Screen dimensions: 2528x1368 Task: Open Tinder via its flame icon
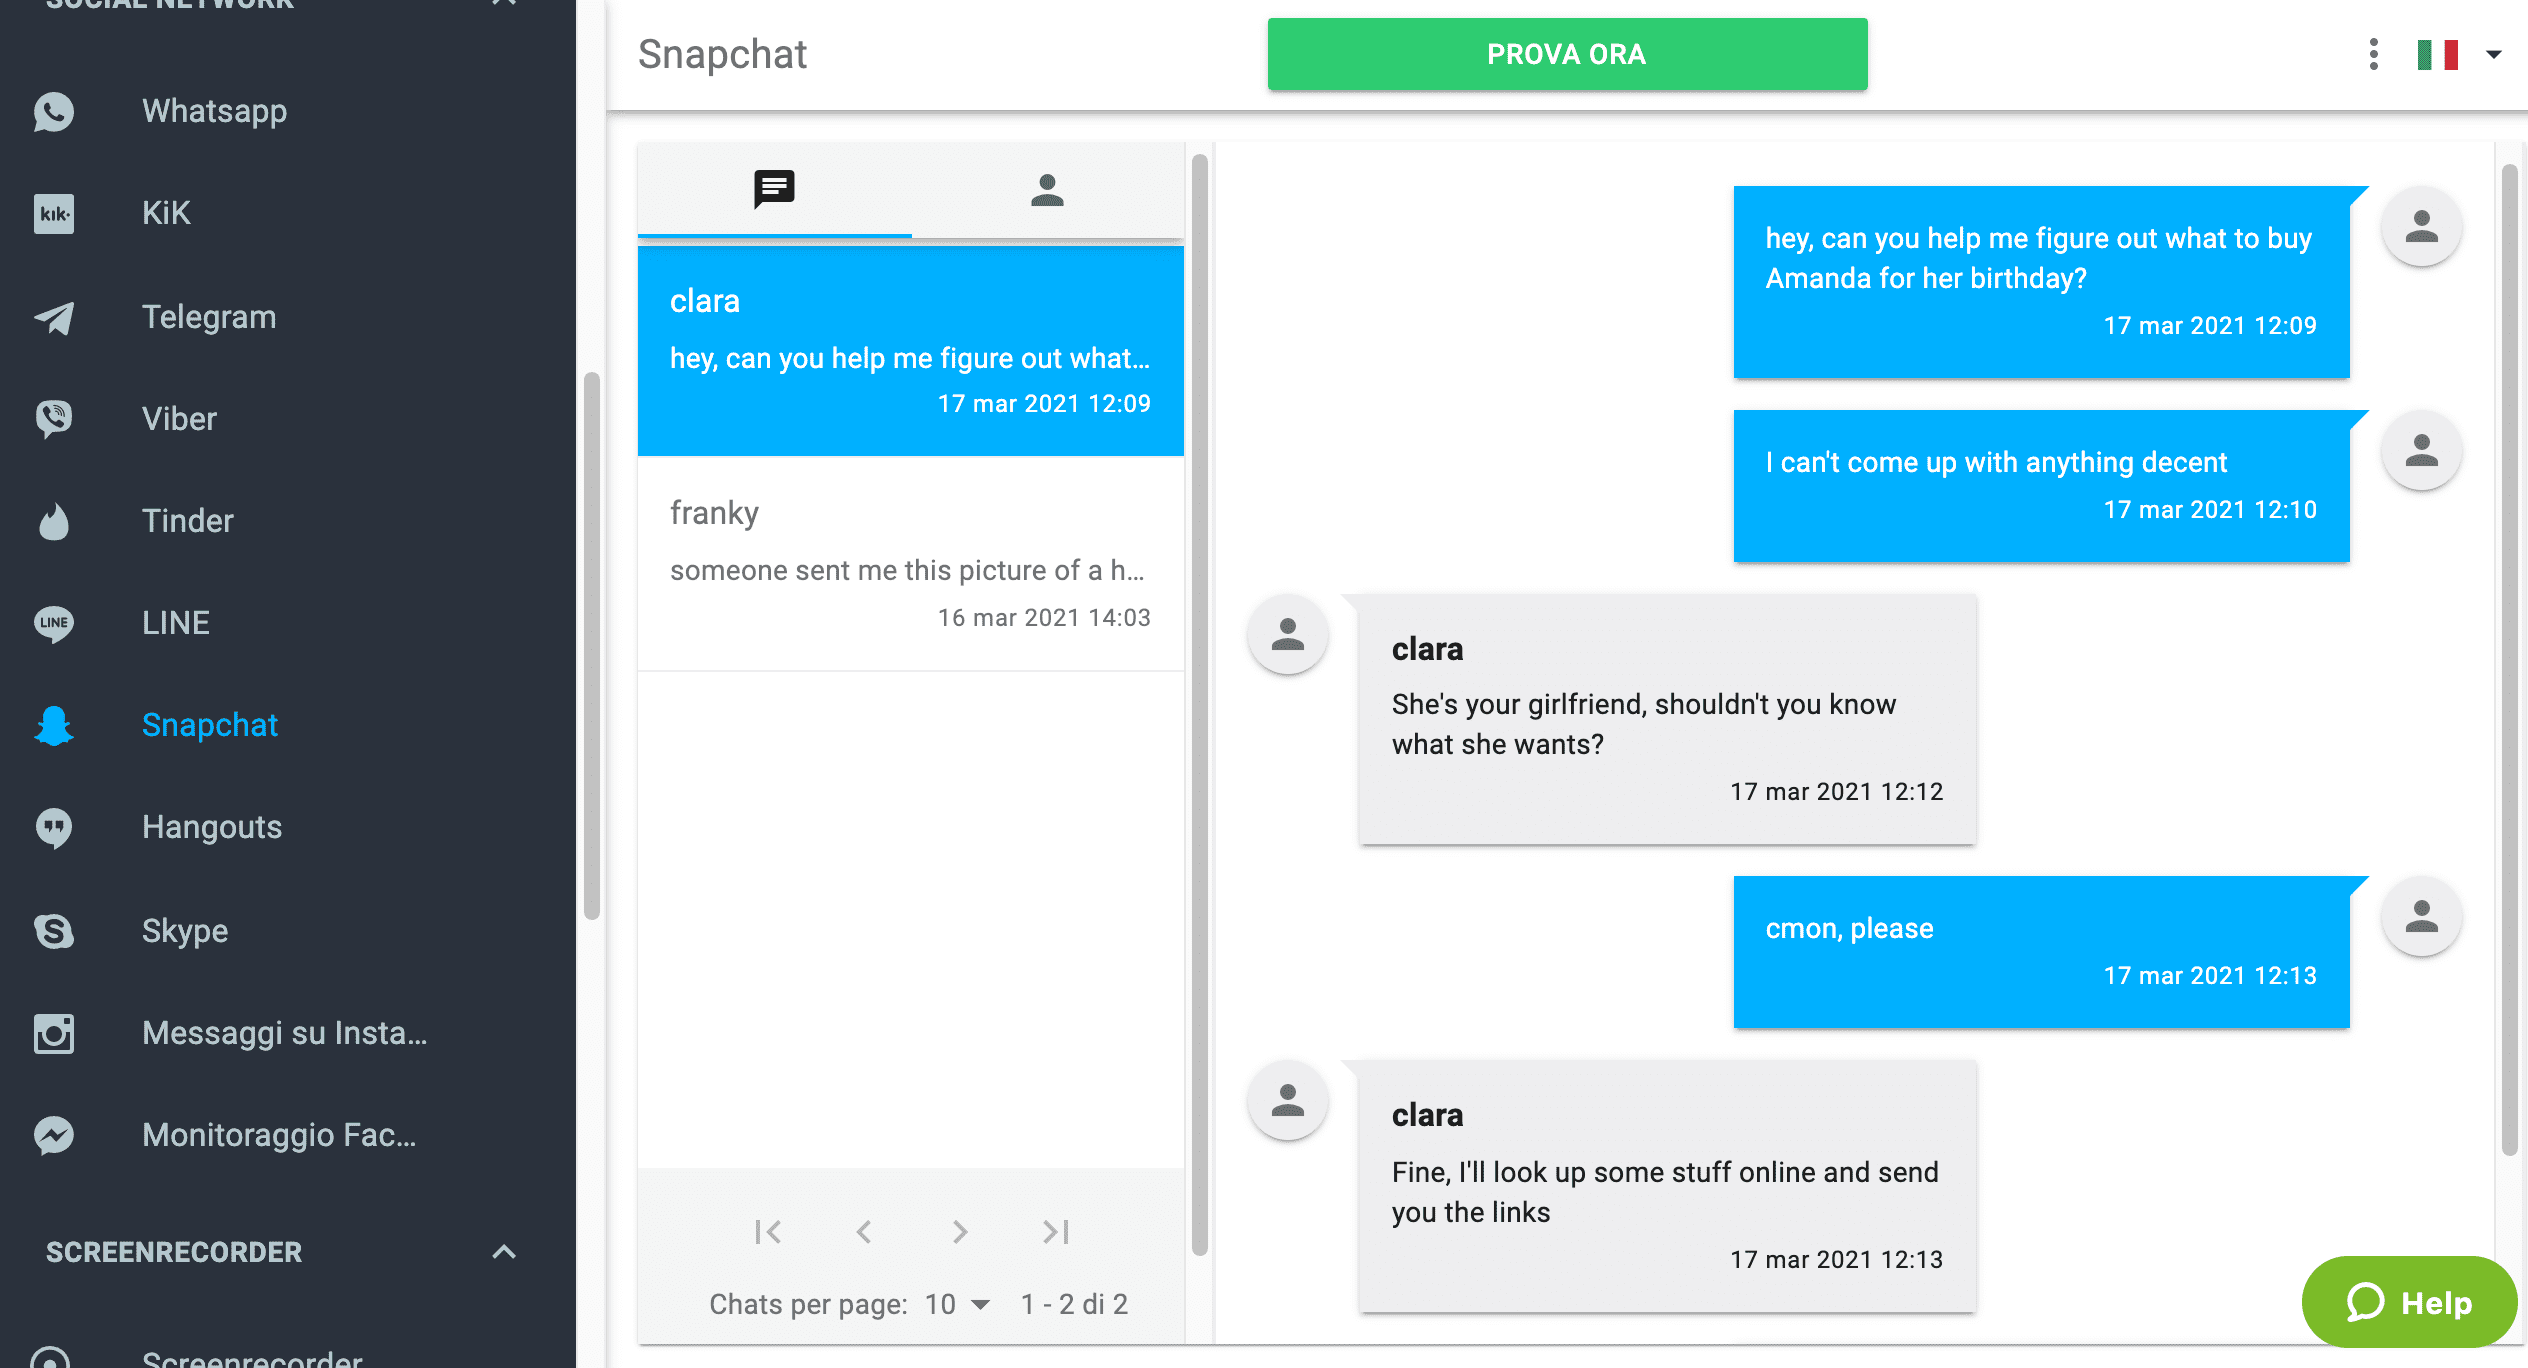pyautogui.click(x=54, y=521)
